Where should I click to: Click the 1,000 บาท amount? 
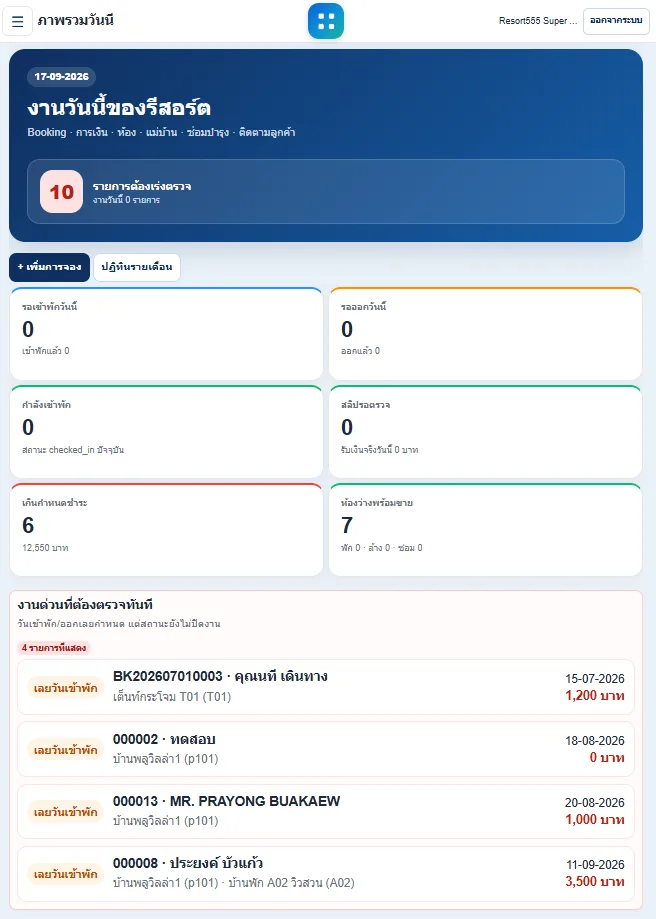click(x=594, y=819)
